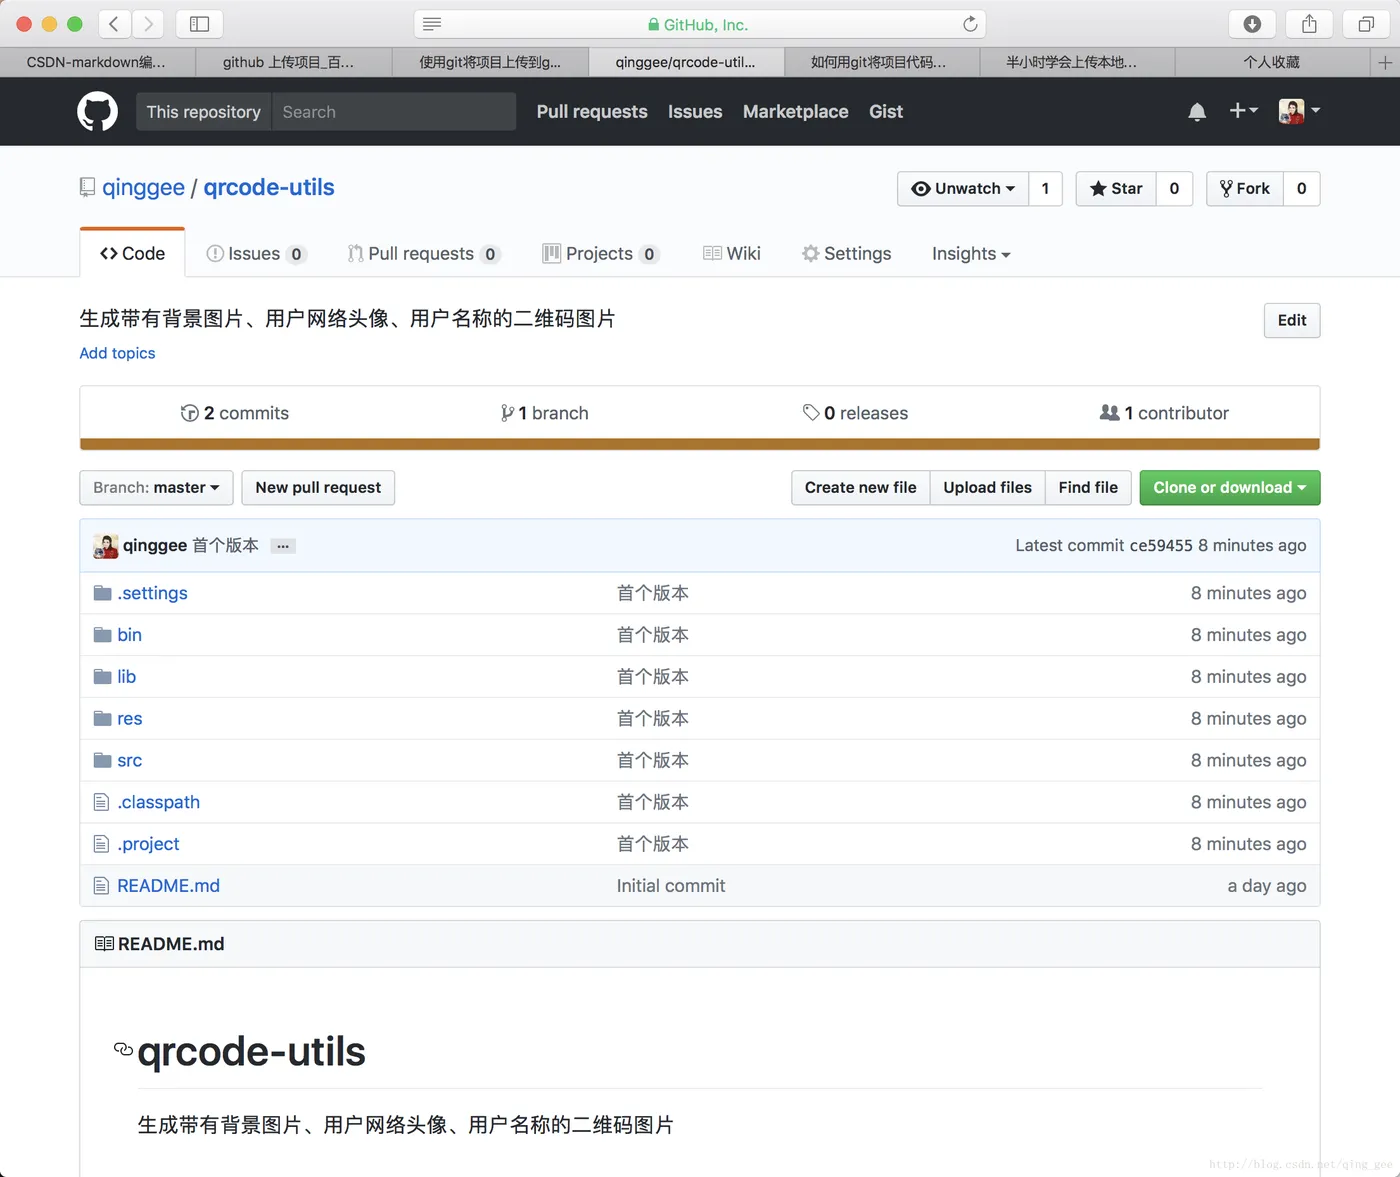Click the Search input field
1400x1177 pixels.
click(394, 112)
